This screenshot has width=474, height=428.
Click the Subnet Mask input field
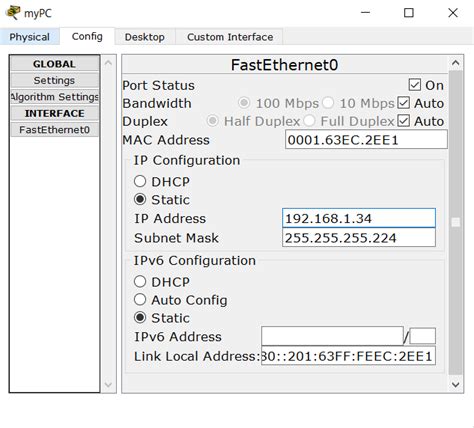tap(359, 238)
